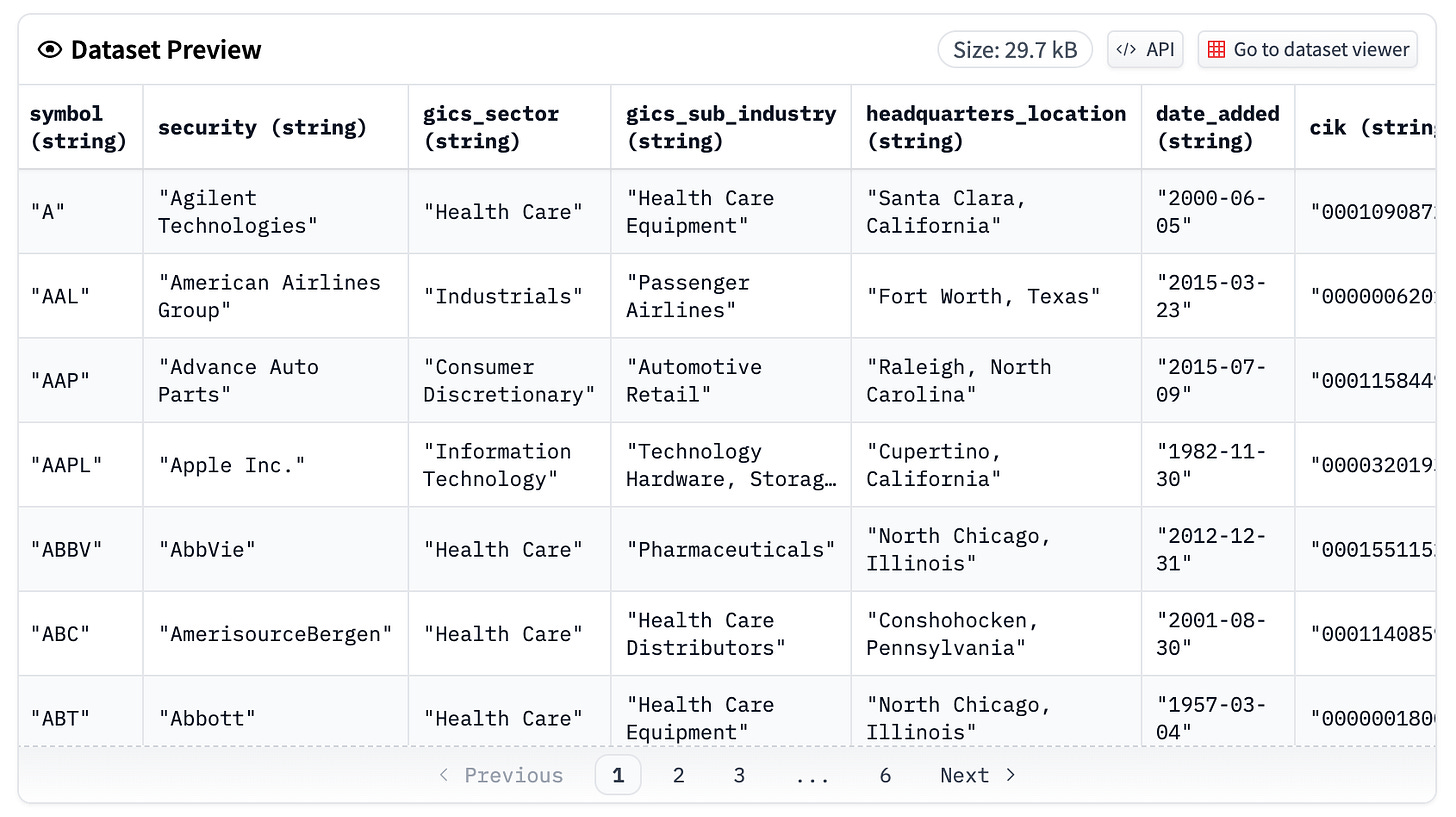
Task: Click the chevron icon next to Next
Action: tap(1009, 775)
